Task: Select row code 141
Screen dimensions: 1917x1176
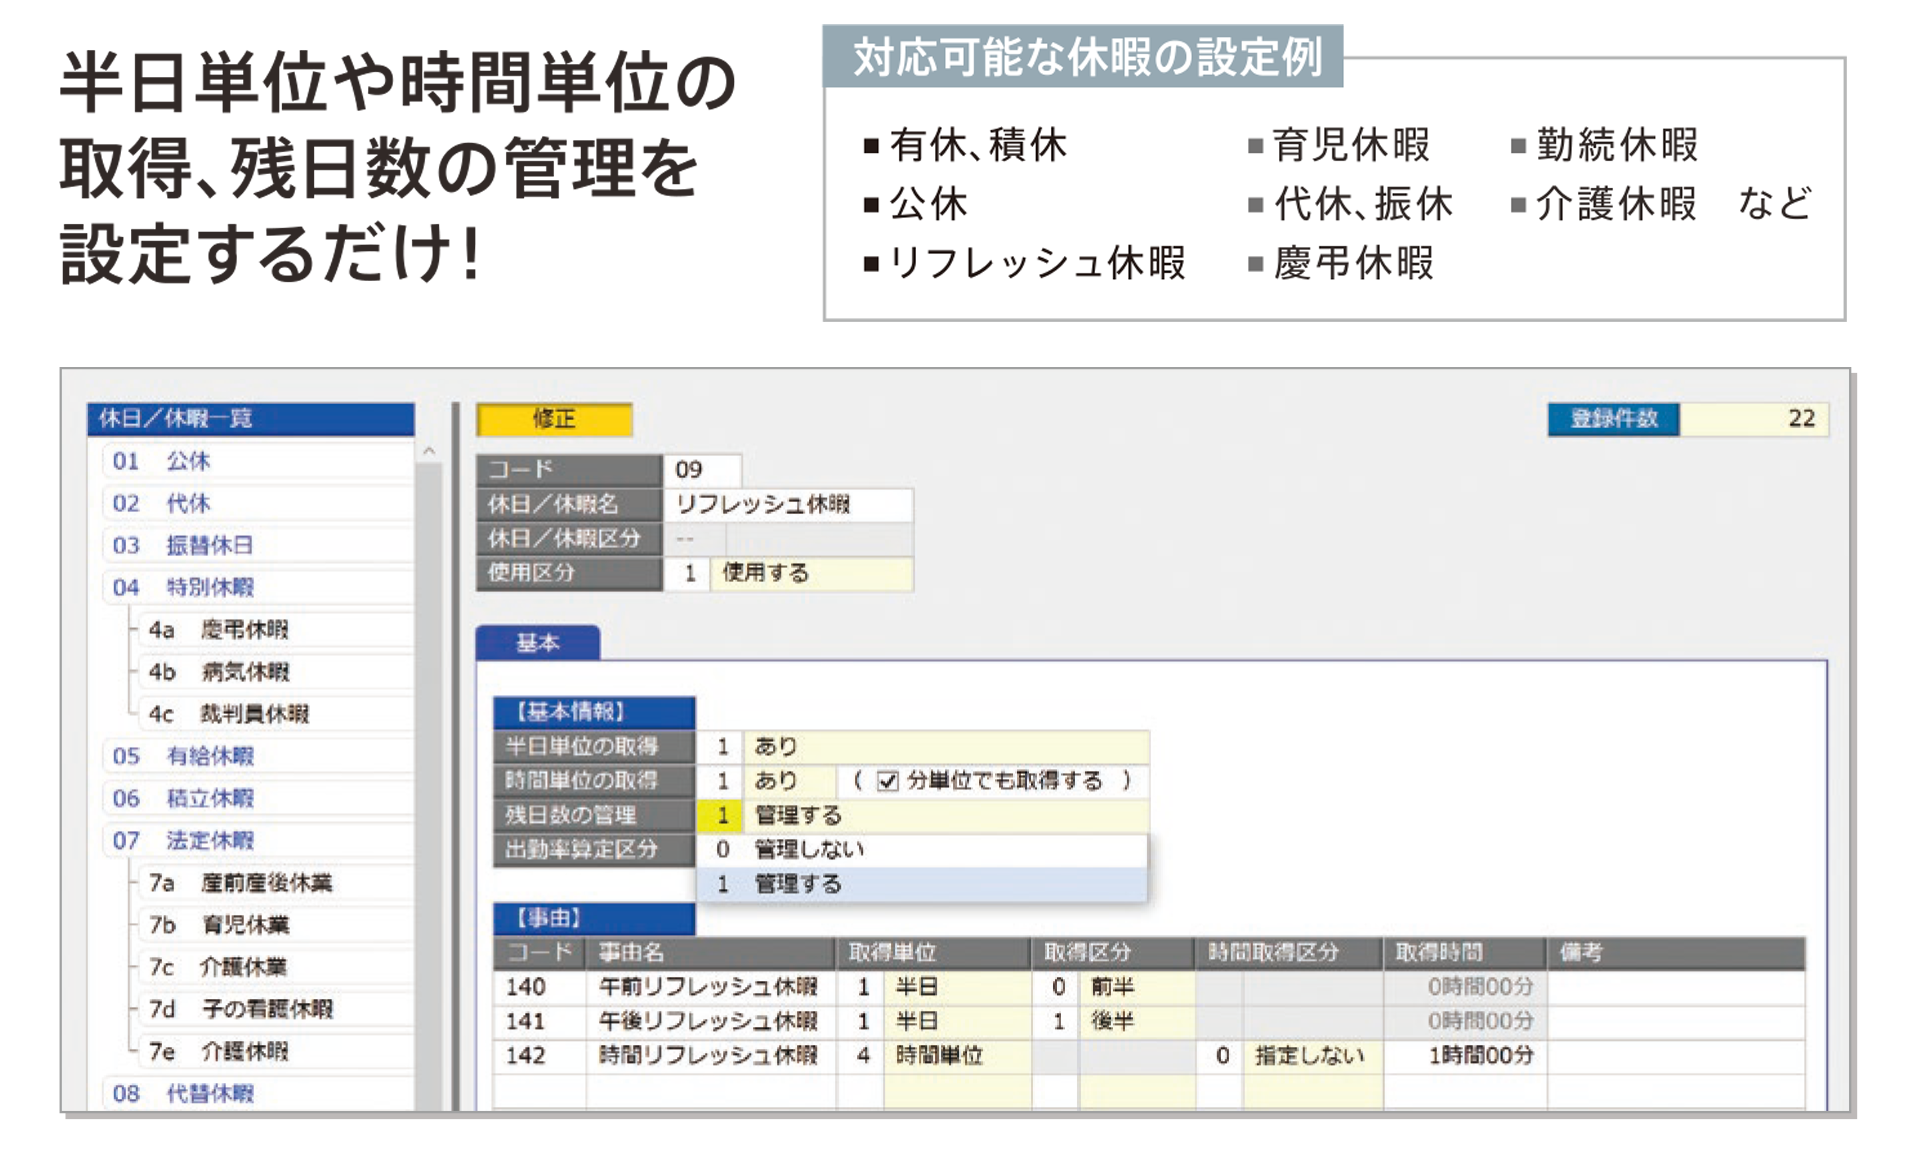Action: [540, 1022]
